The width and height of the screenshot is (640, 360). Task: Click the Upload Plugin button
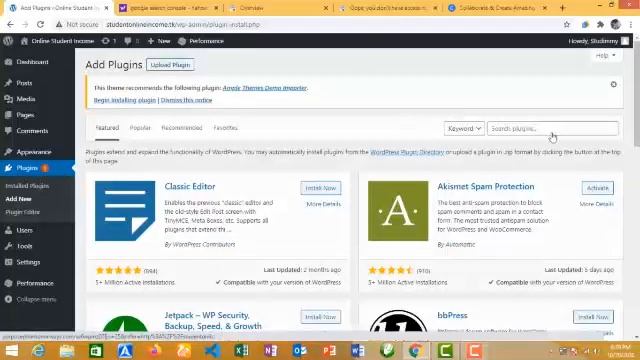pyautogui.click(x=170, y=65)
